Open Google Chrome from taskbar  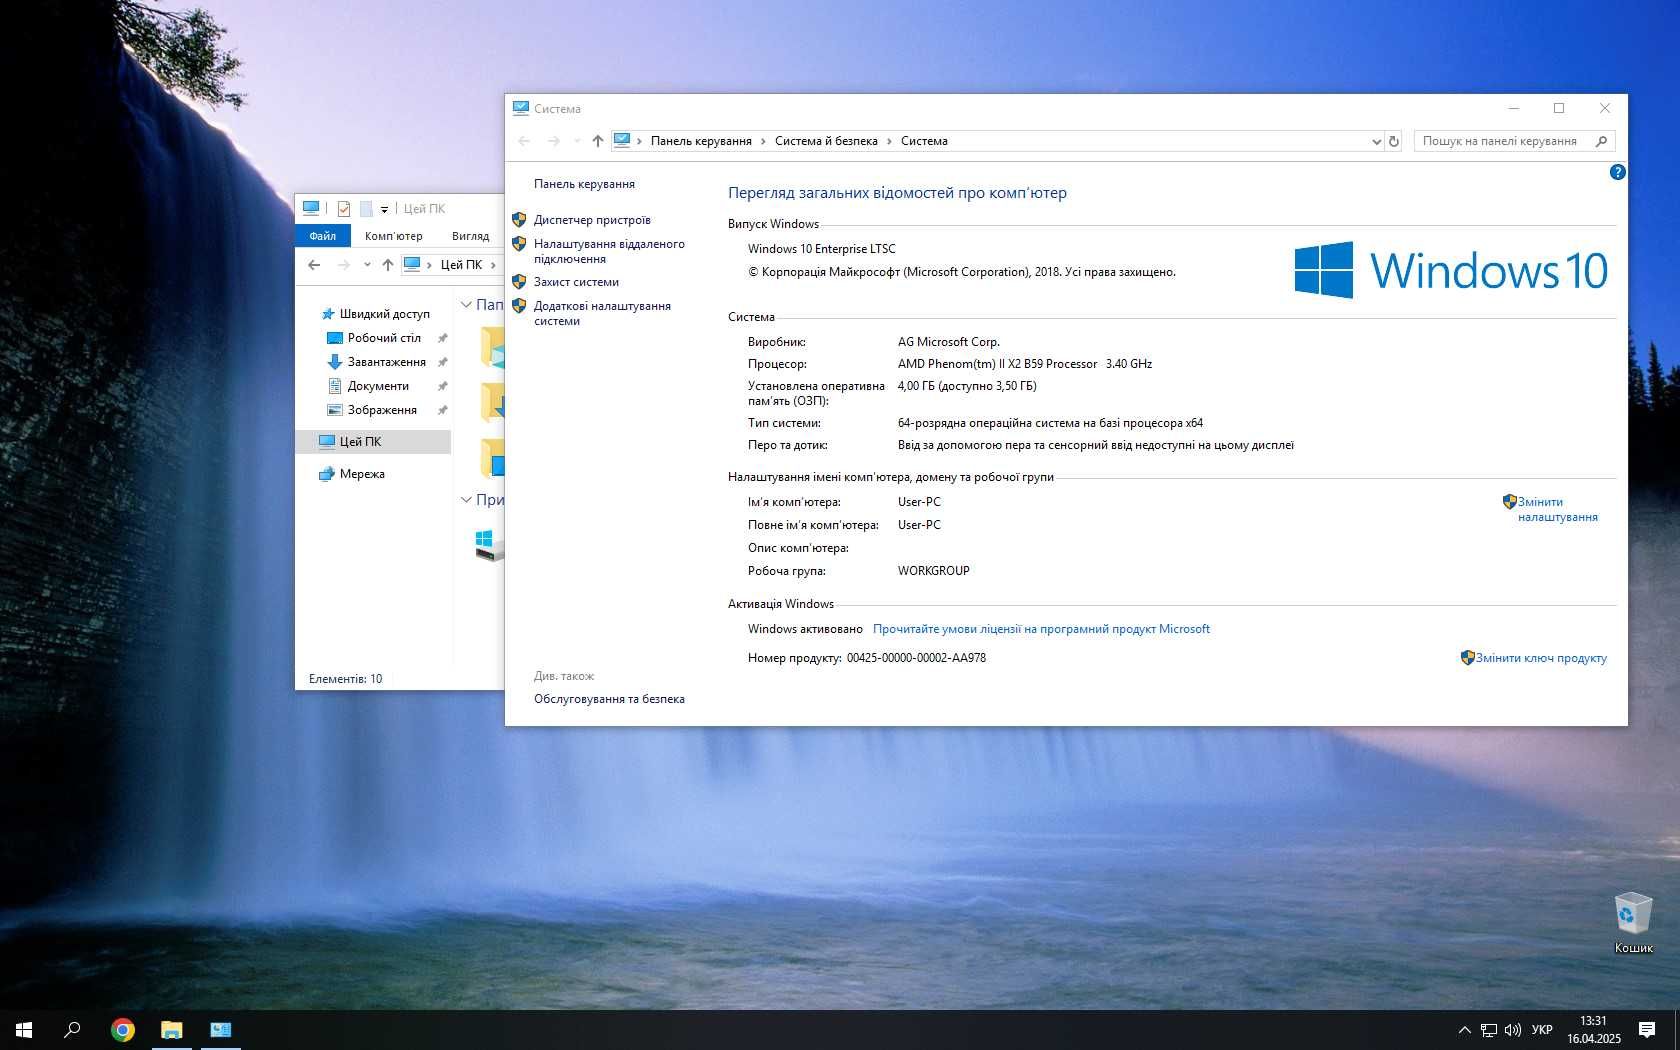tap(123, 1029)
